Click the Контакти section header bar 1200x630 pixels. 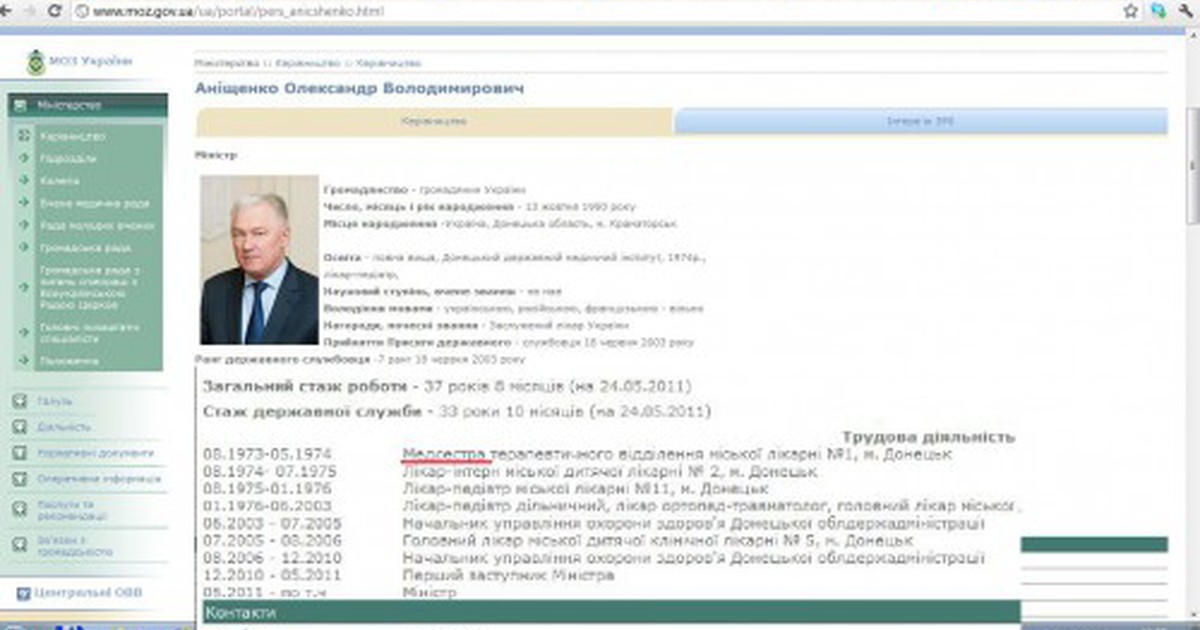(x=610, y=611)
